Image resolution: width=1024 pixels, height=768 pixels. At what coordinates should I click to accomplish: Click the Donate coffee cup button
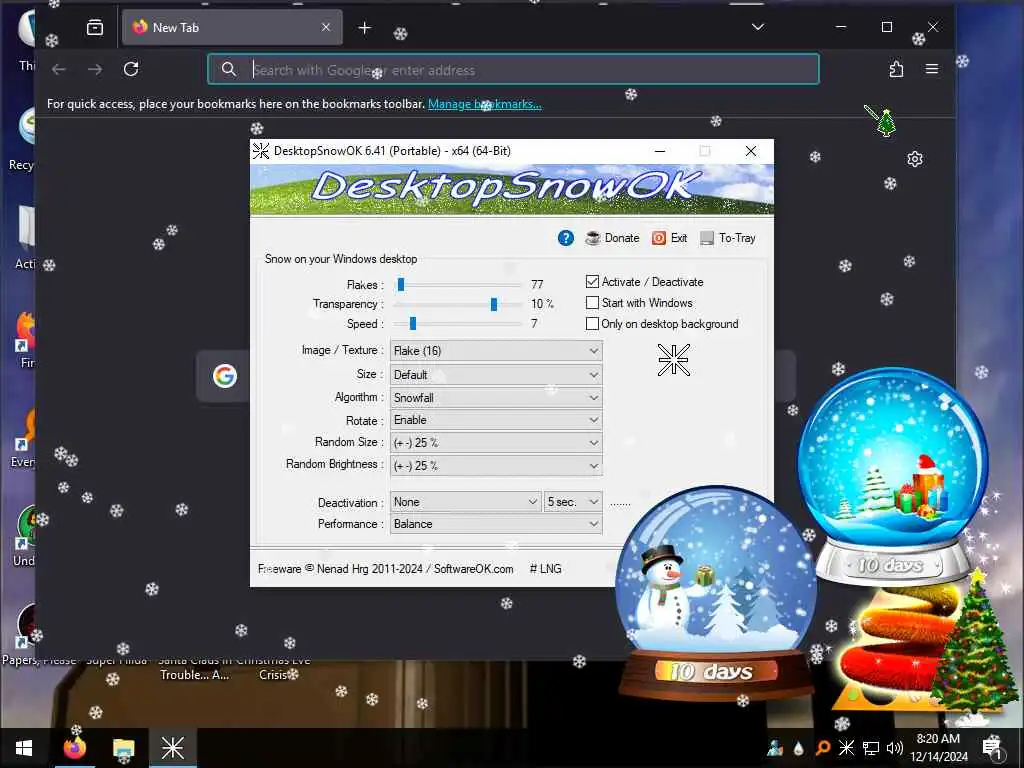coord(612,238)
